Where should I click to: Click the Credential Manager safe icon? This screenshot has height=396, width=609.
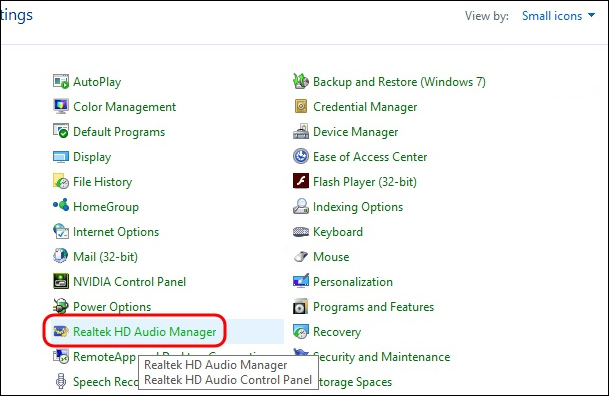click(x=301, y=106)
